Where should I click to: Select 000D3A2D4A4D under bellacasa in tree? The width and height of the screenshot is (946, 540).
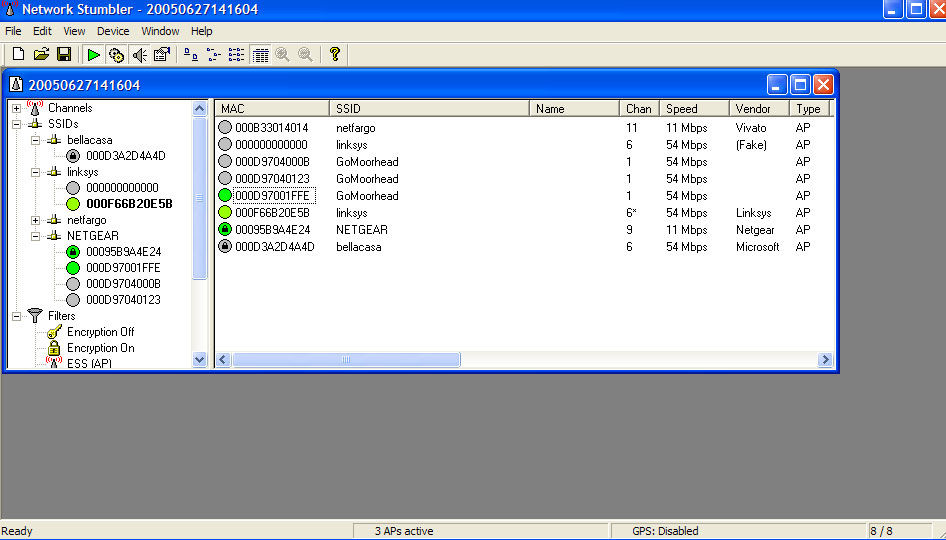point(125,156)
